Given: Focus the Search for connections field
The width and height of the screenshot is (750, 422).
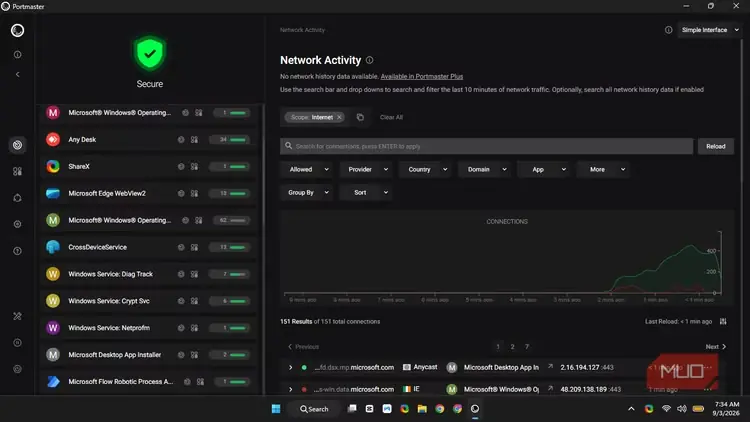Looking at the screenshot, I should click(x=486, y=146).
